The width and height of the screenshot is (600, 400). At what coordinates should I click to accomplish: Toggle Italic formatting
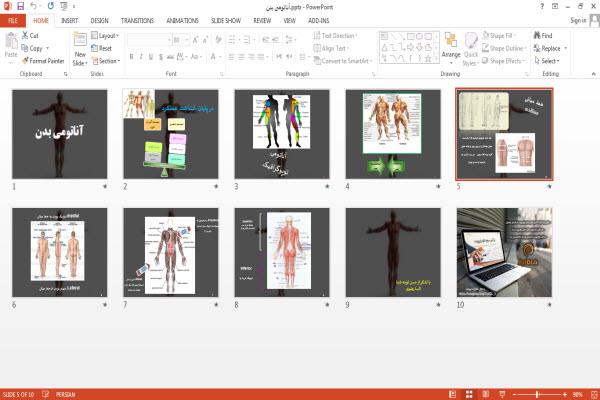[x=141, y=57]
